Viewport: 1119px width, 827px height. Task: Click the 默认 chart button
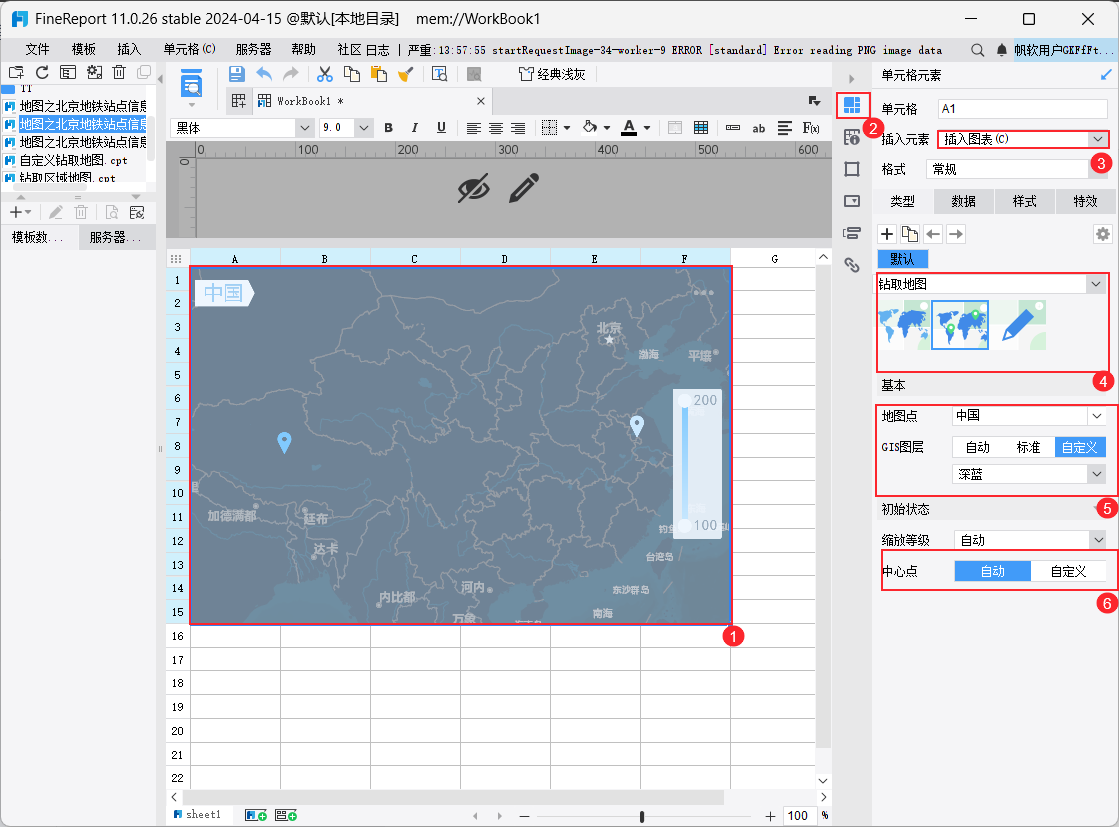coord(902,259)
